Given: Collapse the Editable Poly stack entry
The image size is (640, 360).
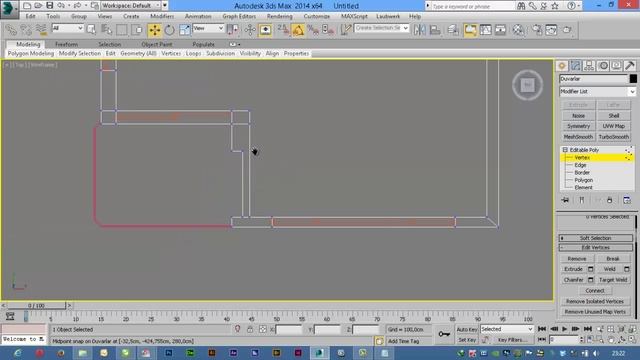Looking at the screenshot, I should click(x=565, y=150).
